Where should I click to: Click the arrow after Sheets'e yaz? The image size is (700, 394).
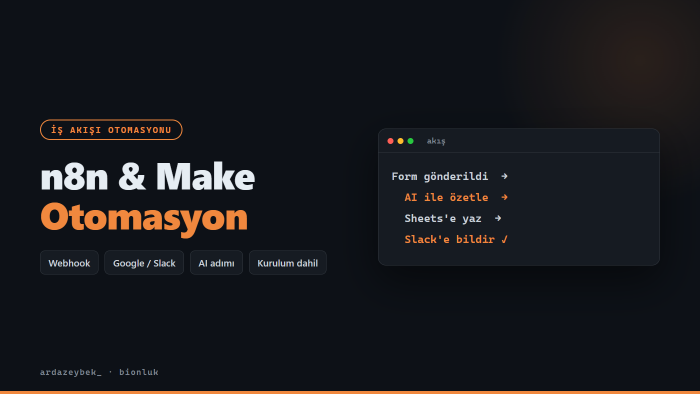[498, 218]
